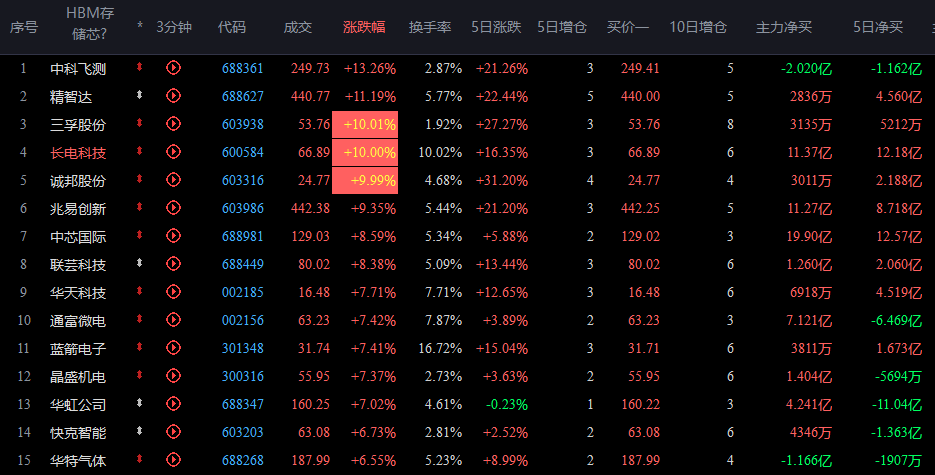Click the 3分钟 column header

tap(174, 27)
